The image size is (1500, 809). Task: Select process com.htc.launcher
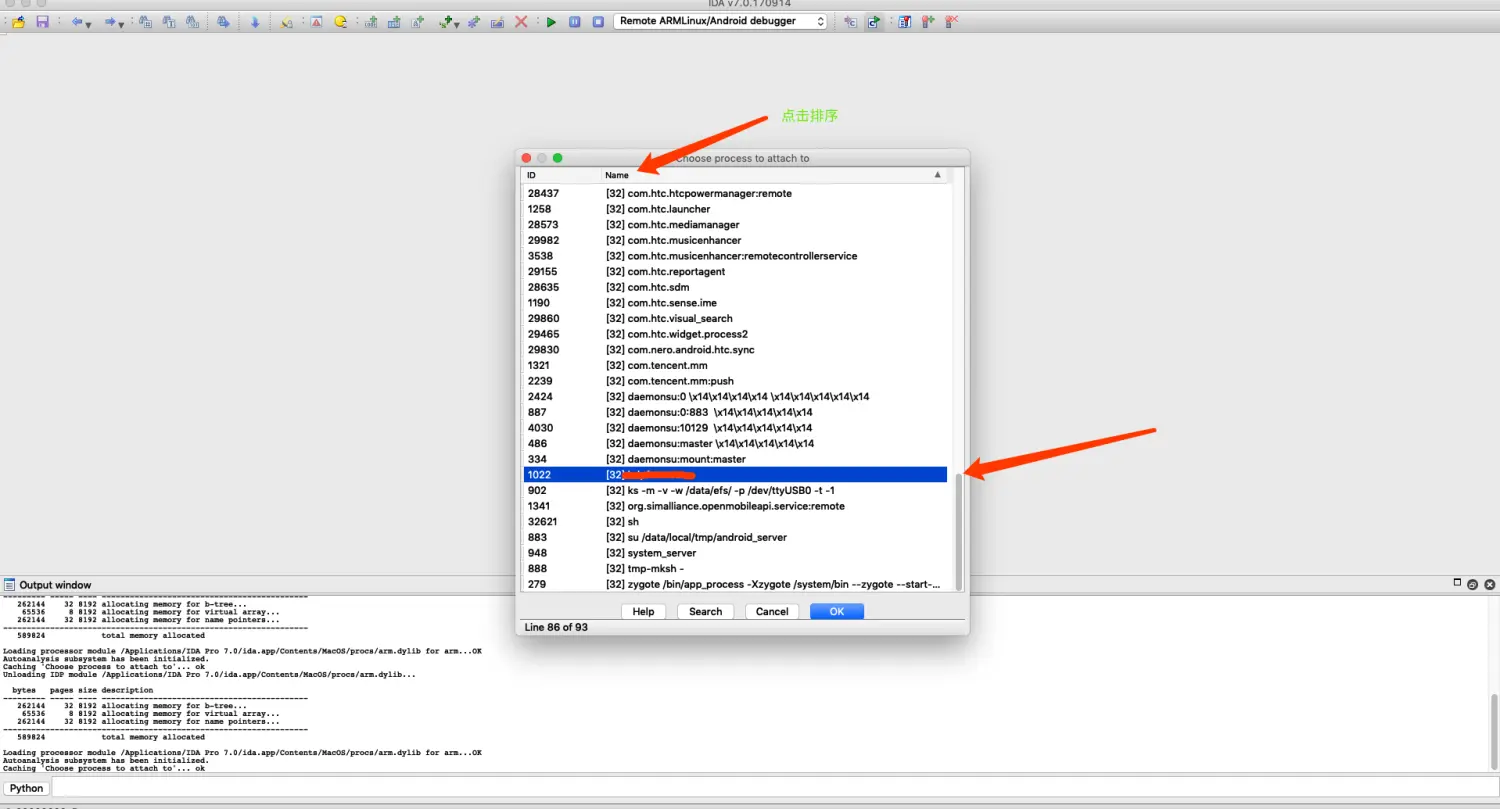[x=735, y=209]
